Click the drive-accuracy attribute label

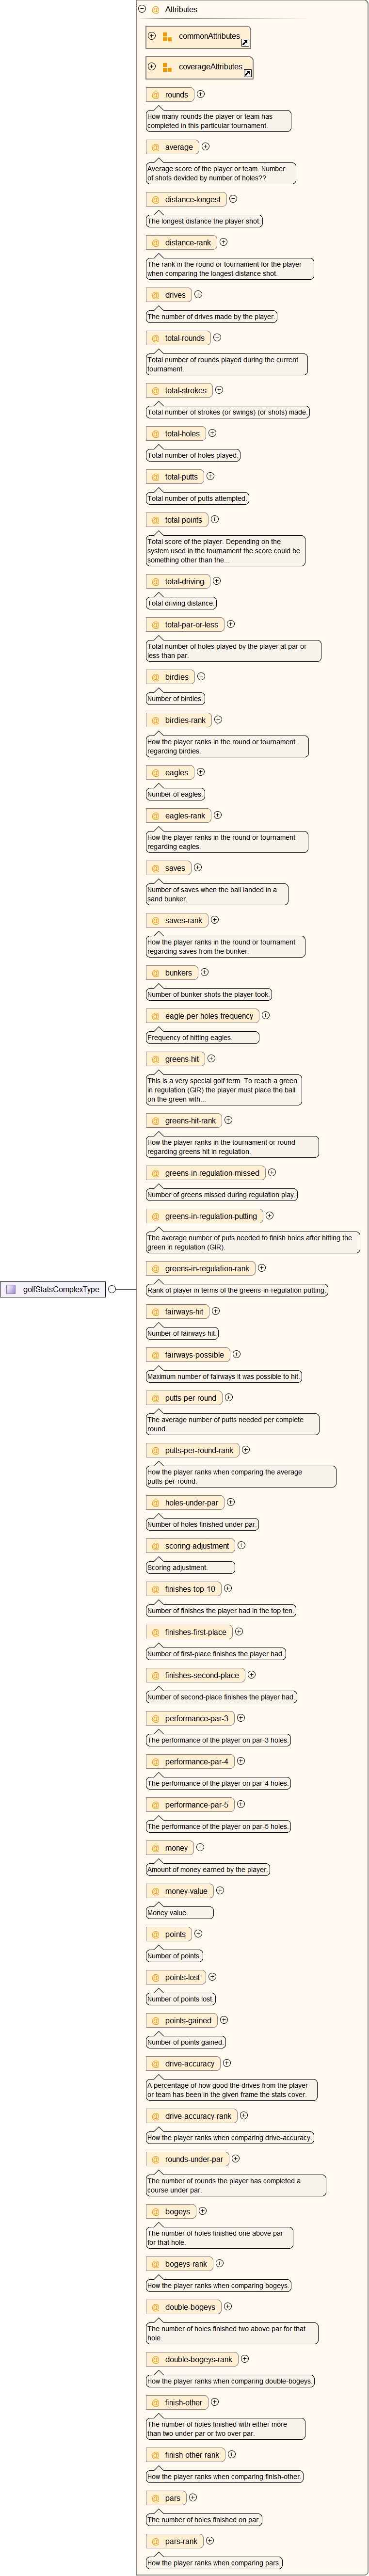click(x=190, y=2064)
